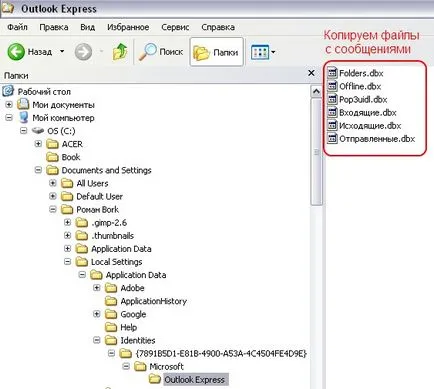434x389 pixels.
Task: Close the Папки folder pane
Action: coord(311,73)
